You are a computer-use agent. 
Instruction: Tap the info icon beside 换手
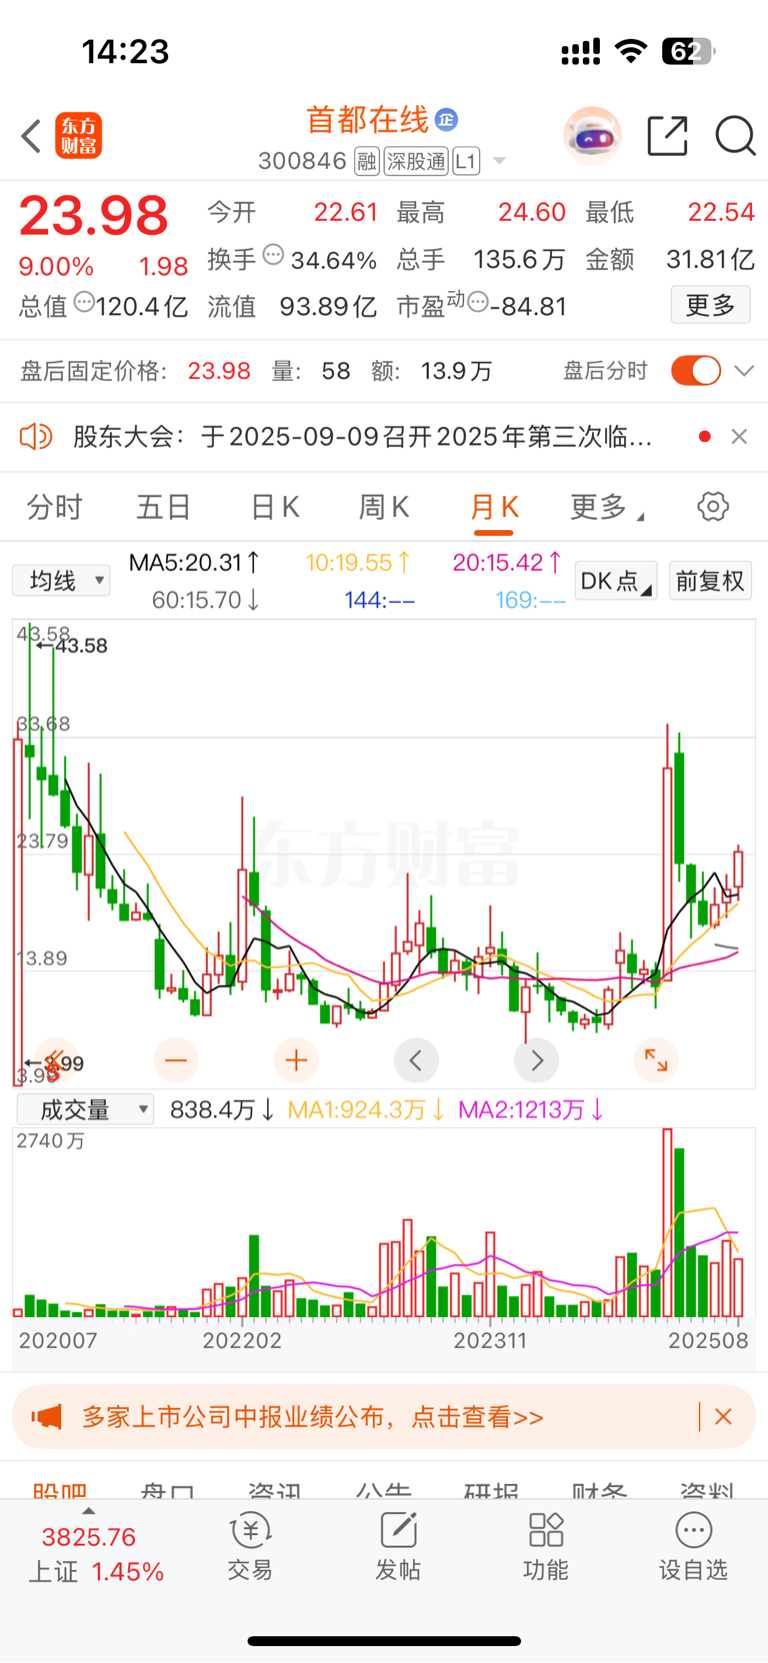pyautogui.click(x=273, y=255)
